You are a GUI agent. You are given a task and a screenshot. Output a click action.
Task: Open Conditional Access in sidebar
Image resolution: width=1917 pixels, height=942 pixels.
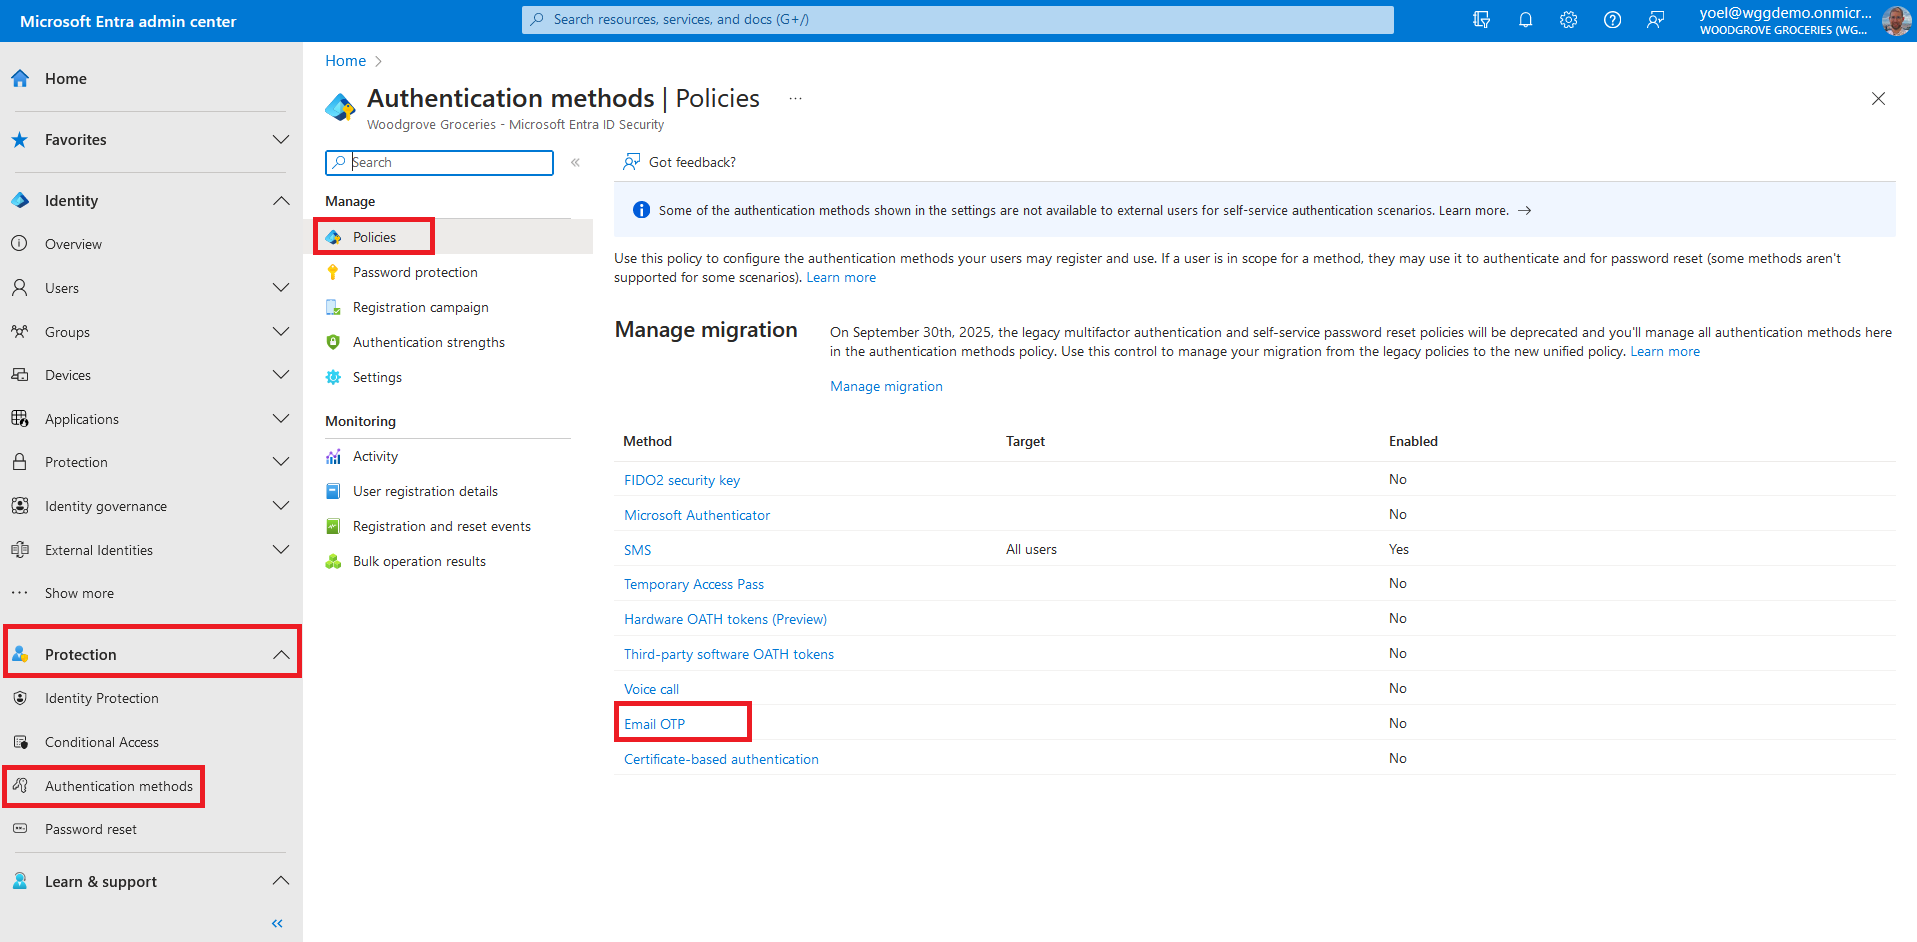(x=101, y=742)
